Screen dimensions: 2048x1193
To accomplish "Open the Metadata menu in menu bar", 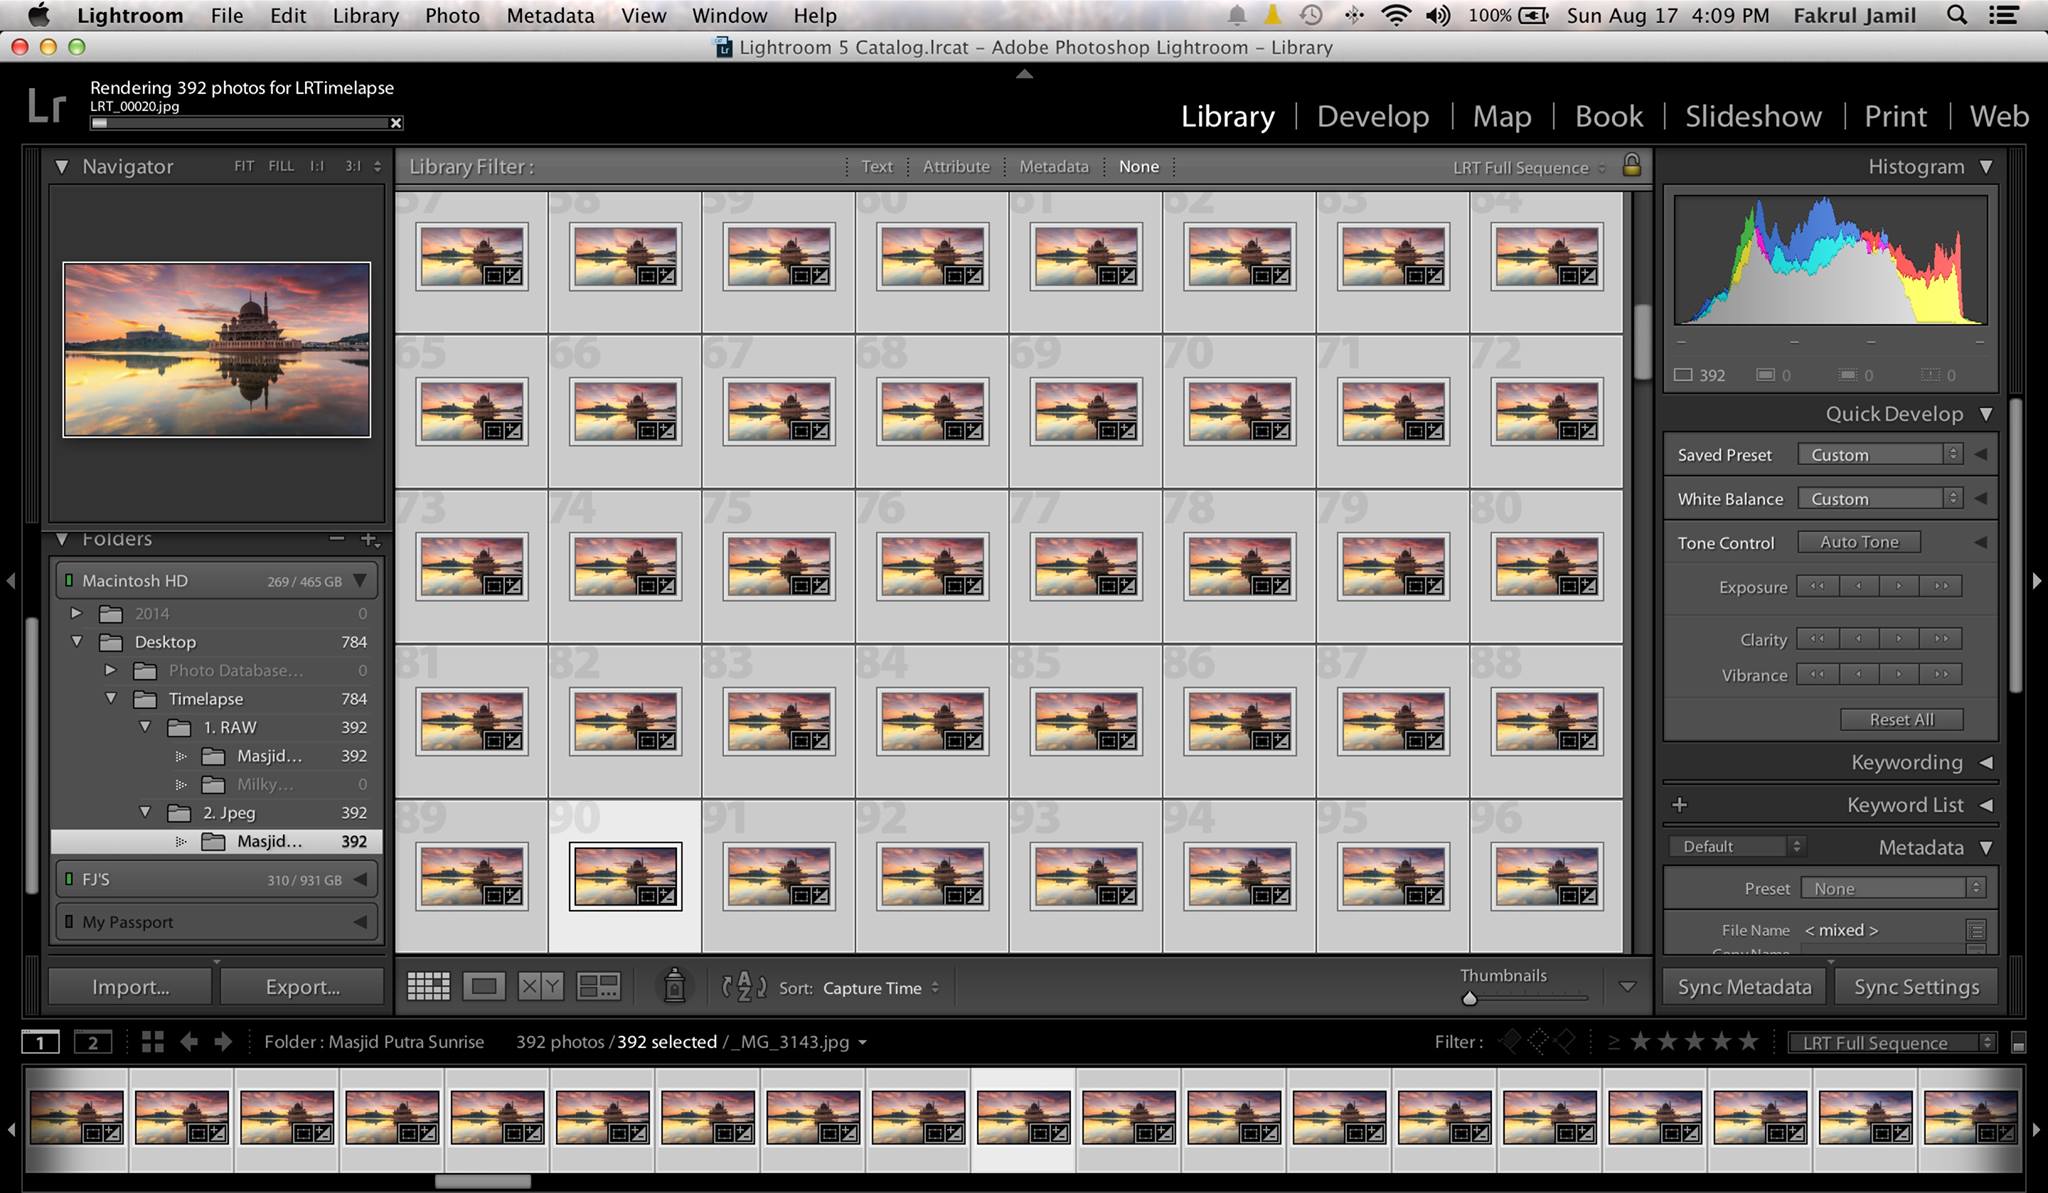I will tap(550, 15).
